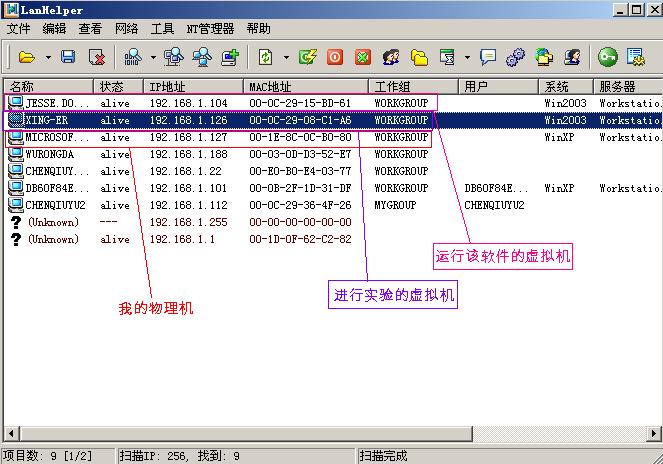Sort by the 用户 column header
The image size is (663, 464).
tap(499, 86)
